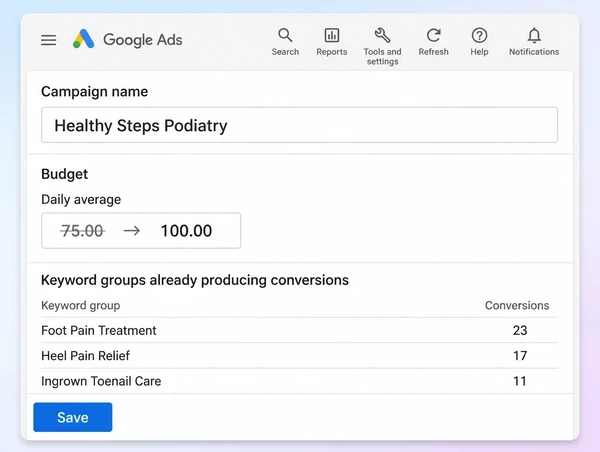This screenshot has height=452, width=600.
Task: Click the Google Ads title text
Action: (x=143, y=40)
